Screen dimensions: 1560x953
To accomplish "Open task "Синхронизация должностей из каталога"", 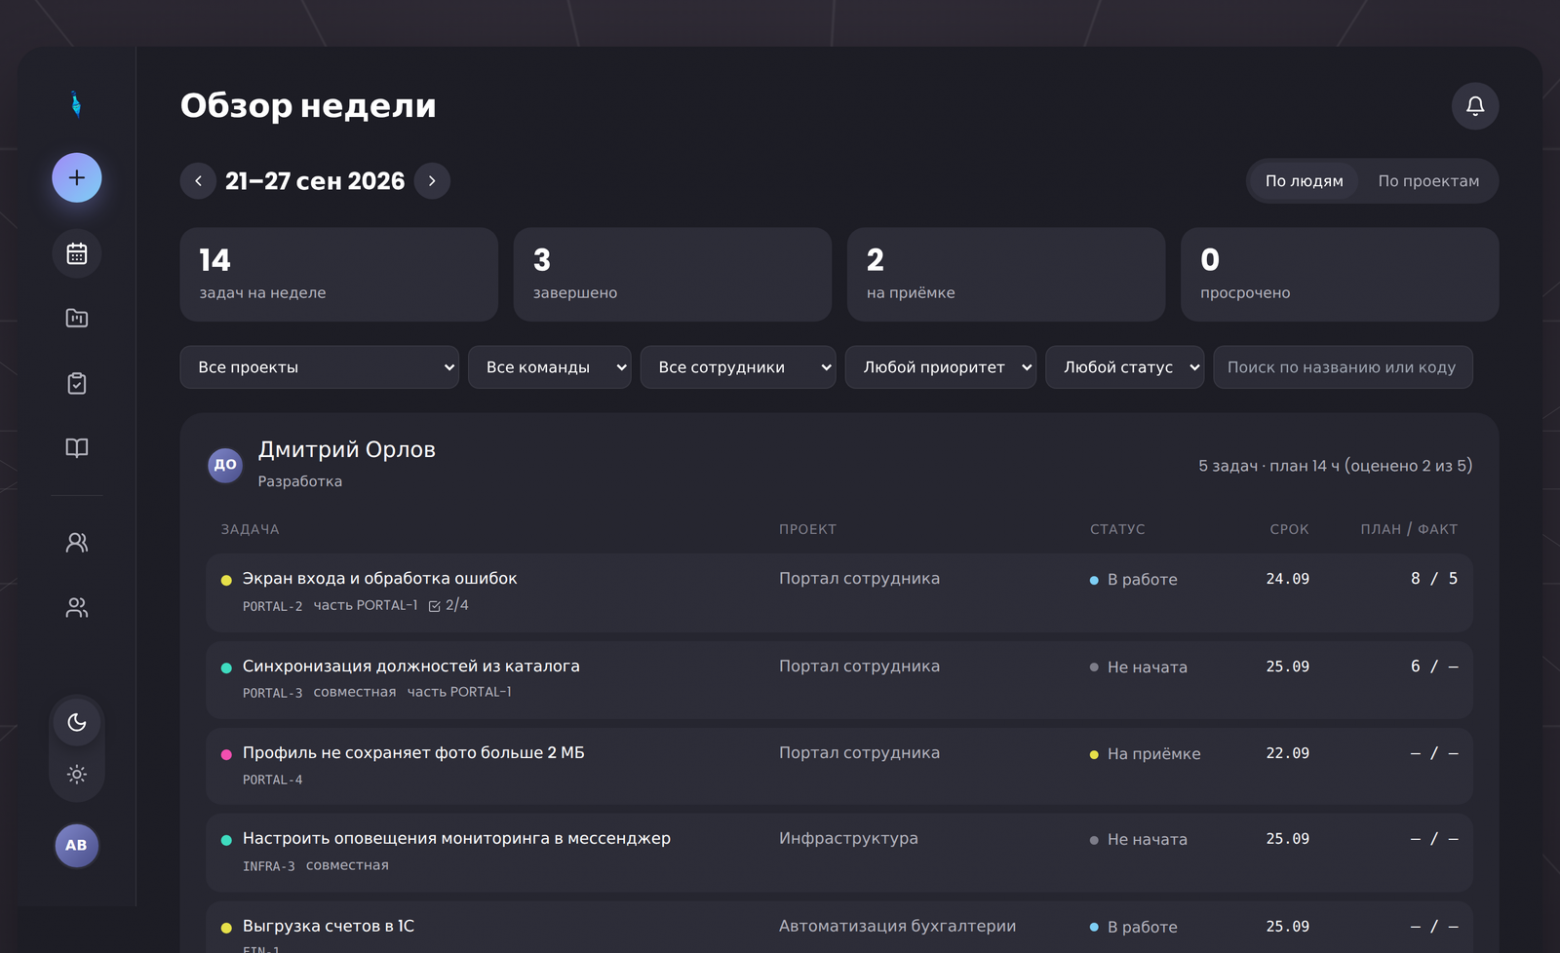I will click(x=411, y=666).
